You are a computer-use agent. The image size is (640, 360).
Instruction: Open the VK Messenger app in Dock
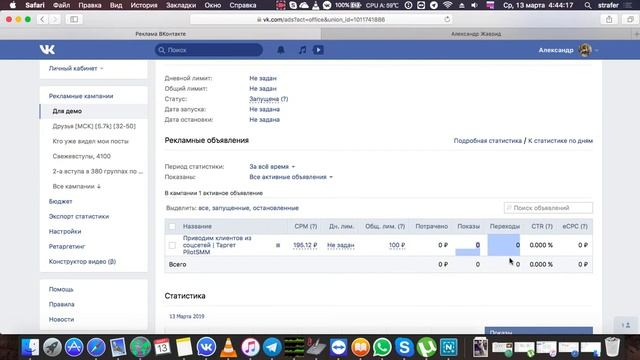pos(206,347)
